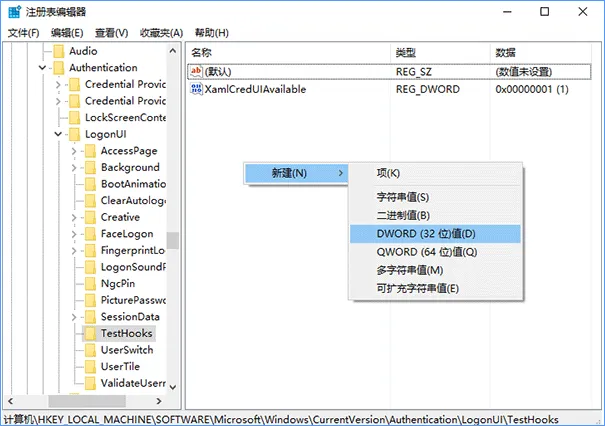Viewport: 605px width, 426px height.
Task: Click the Creative folder icon
Action: pyautogui.click(x=90, y=217)
